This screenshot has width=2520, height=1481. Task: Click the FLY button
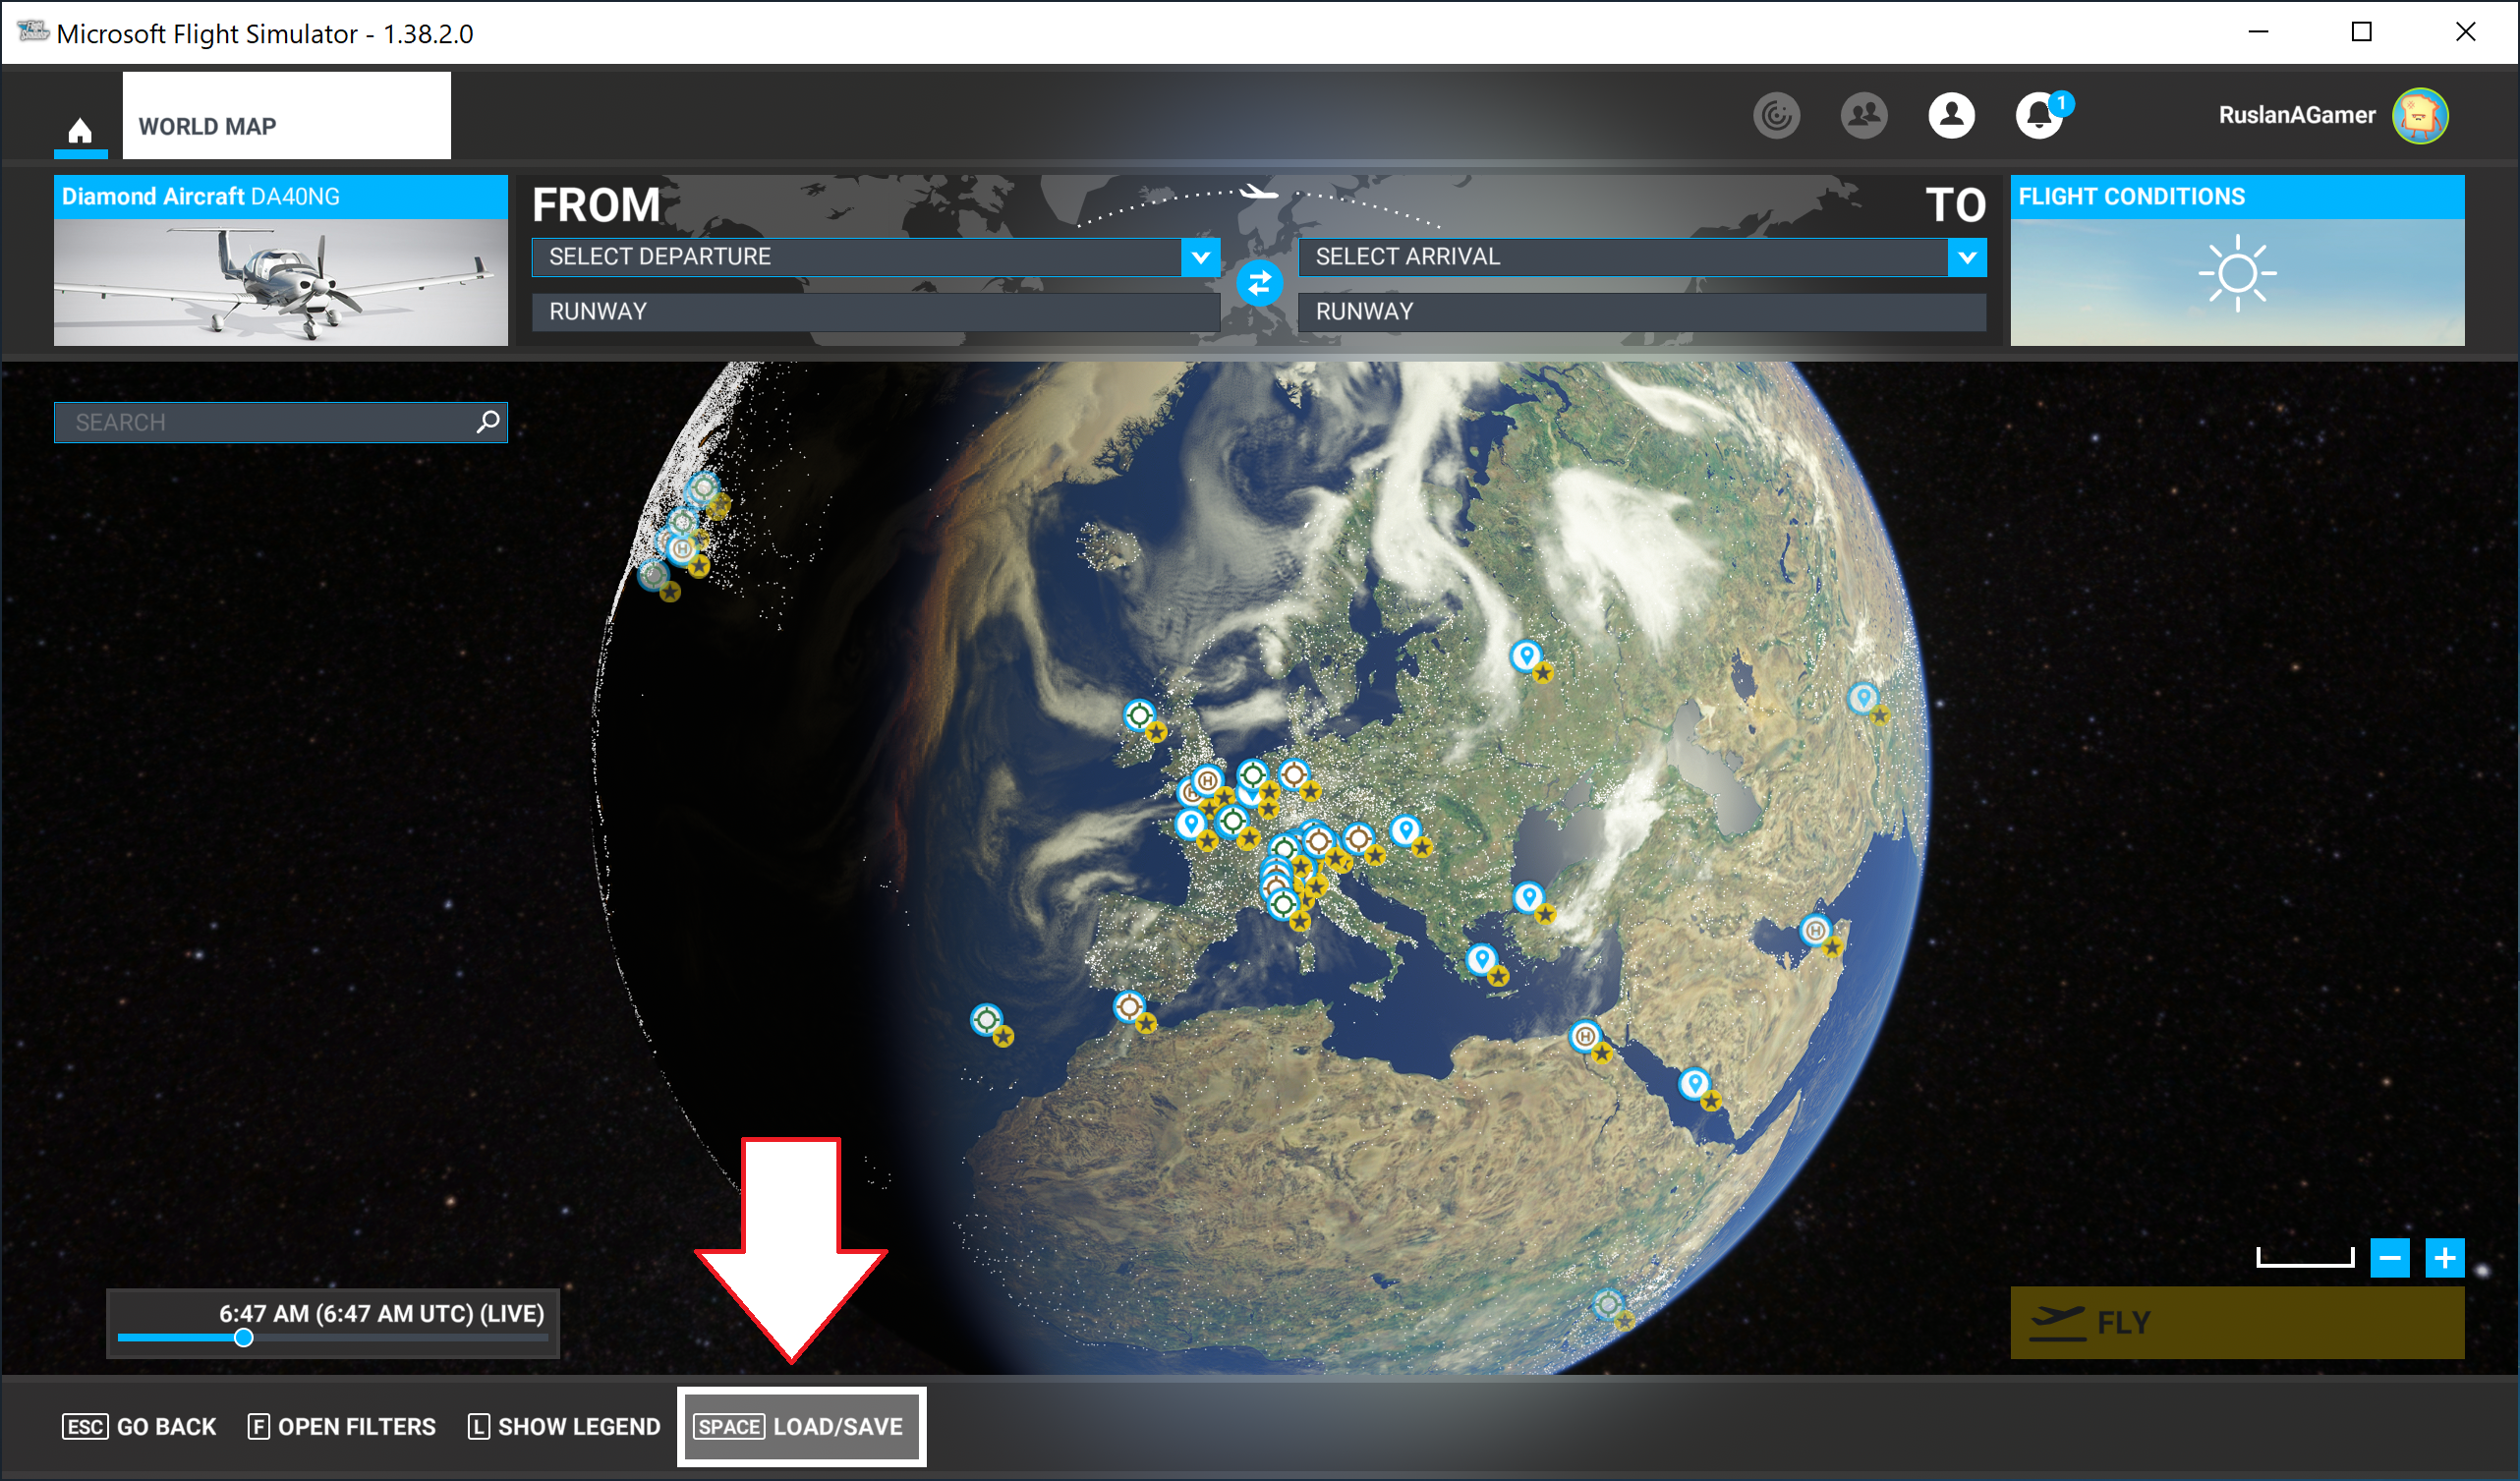click(x=2237, y=1322)
